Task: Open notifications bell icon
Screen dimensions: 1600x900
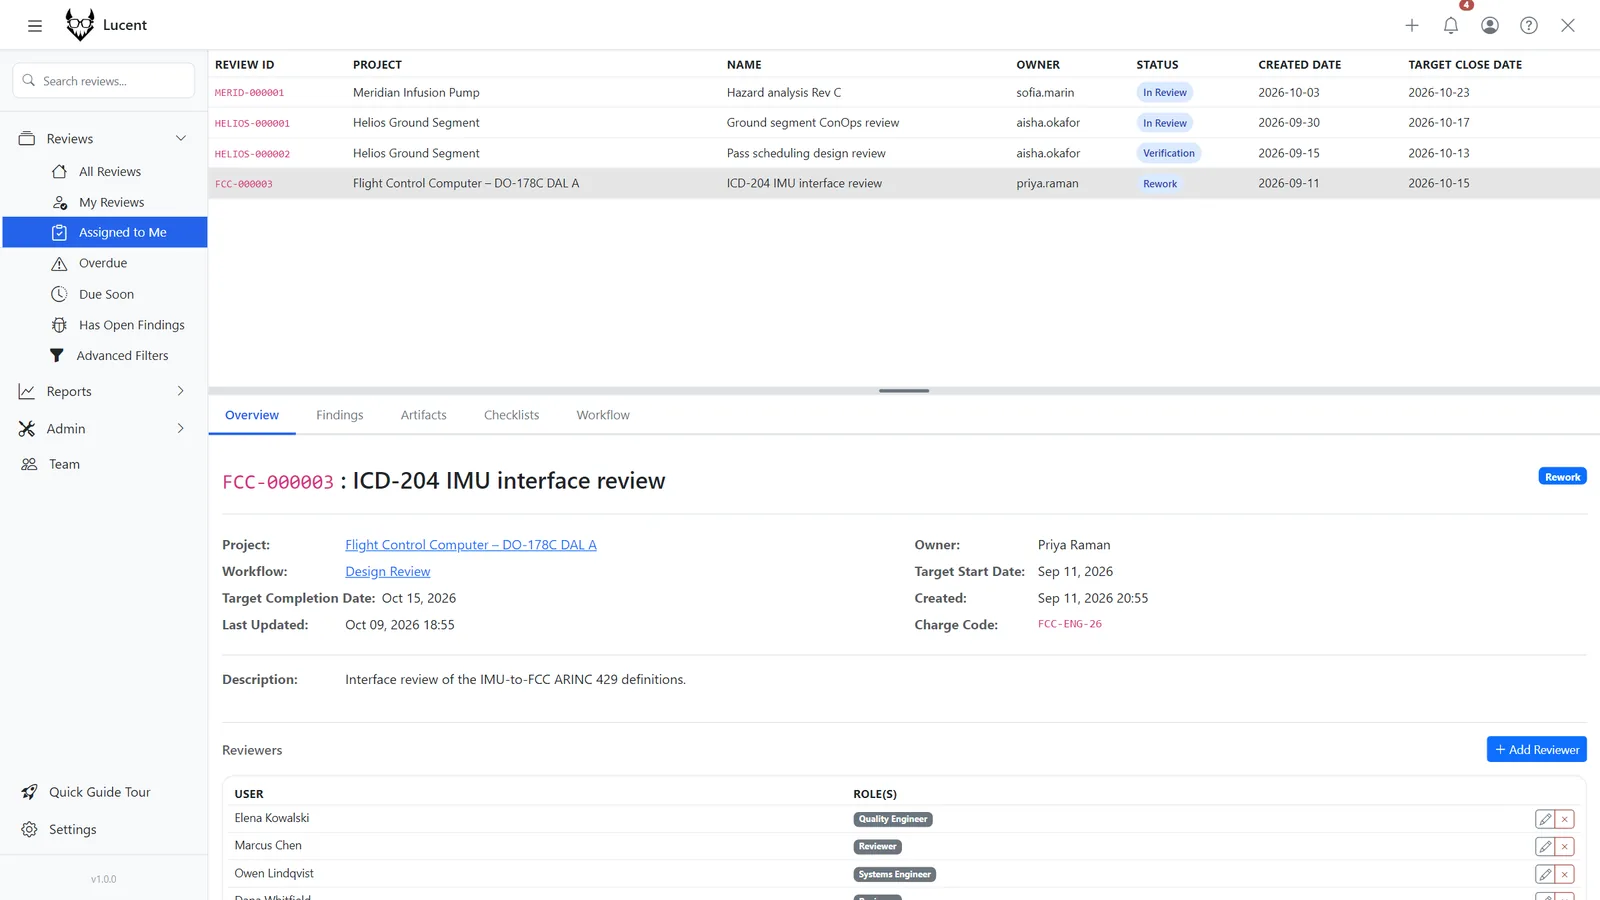Action: coord(1451,26)
